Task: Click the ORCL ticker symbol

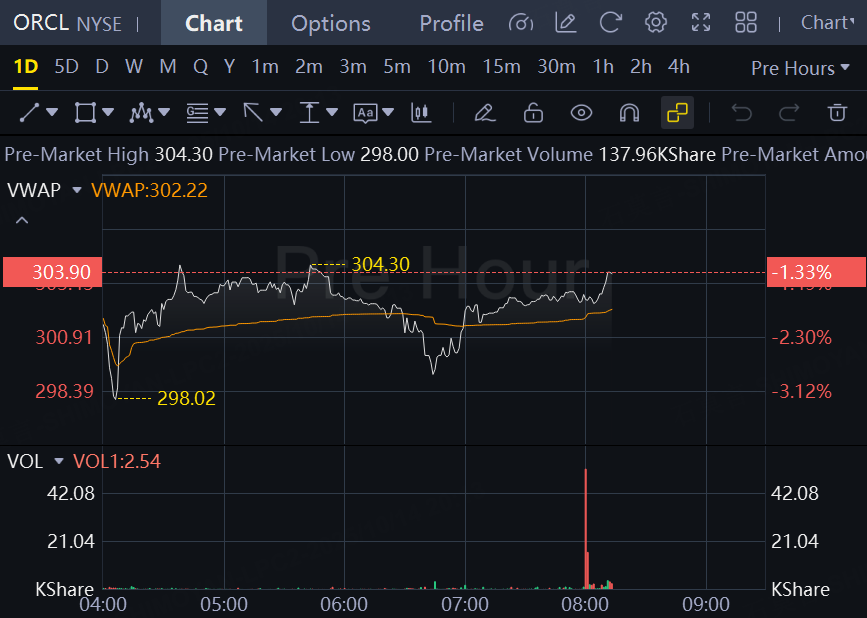Action: [x=41, y=23]
